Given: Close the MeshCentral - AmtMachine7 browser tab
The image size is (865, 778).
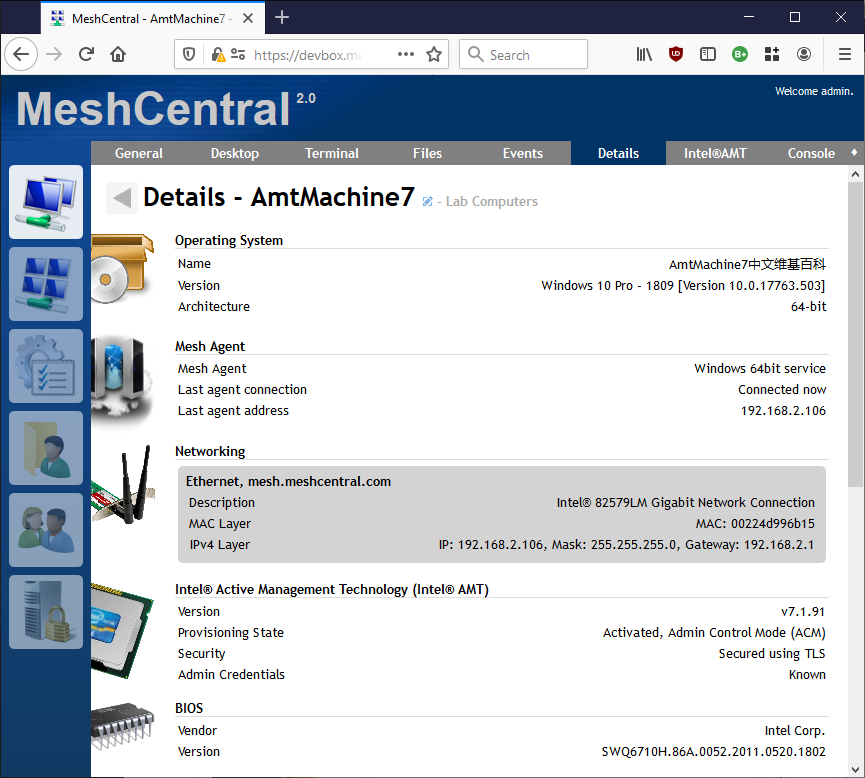Looking at the screenshot, I should 248,18.
